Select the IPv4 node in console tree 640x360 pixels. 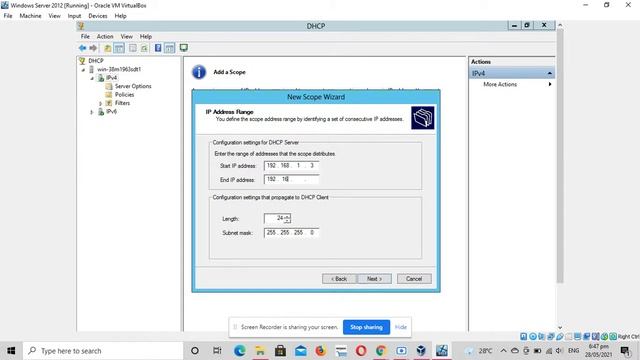111,78
